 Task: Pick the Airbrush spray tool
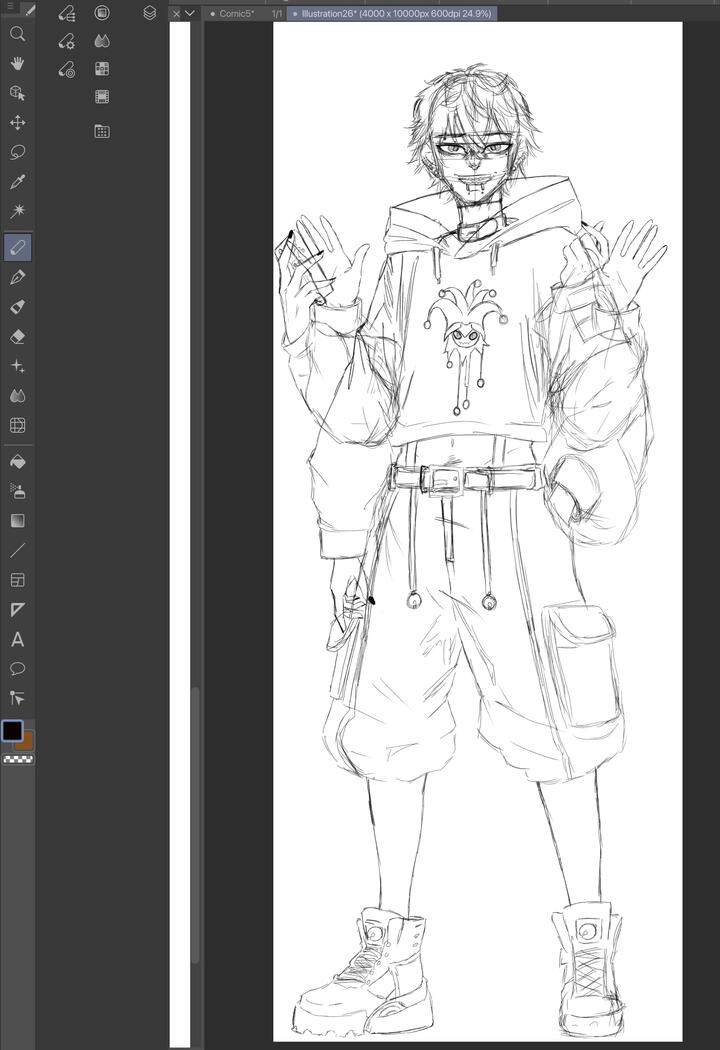pos(17,491)
